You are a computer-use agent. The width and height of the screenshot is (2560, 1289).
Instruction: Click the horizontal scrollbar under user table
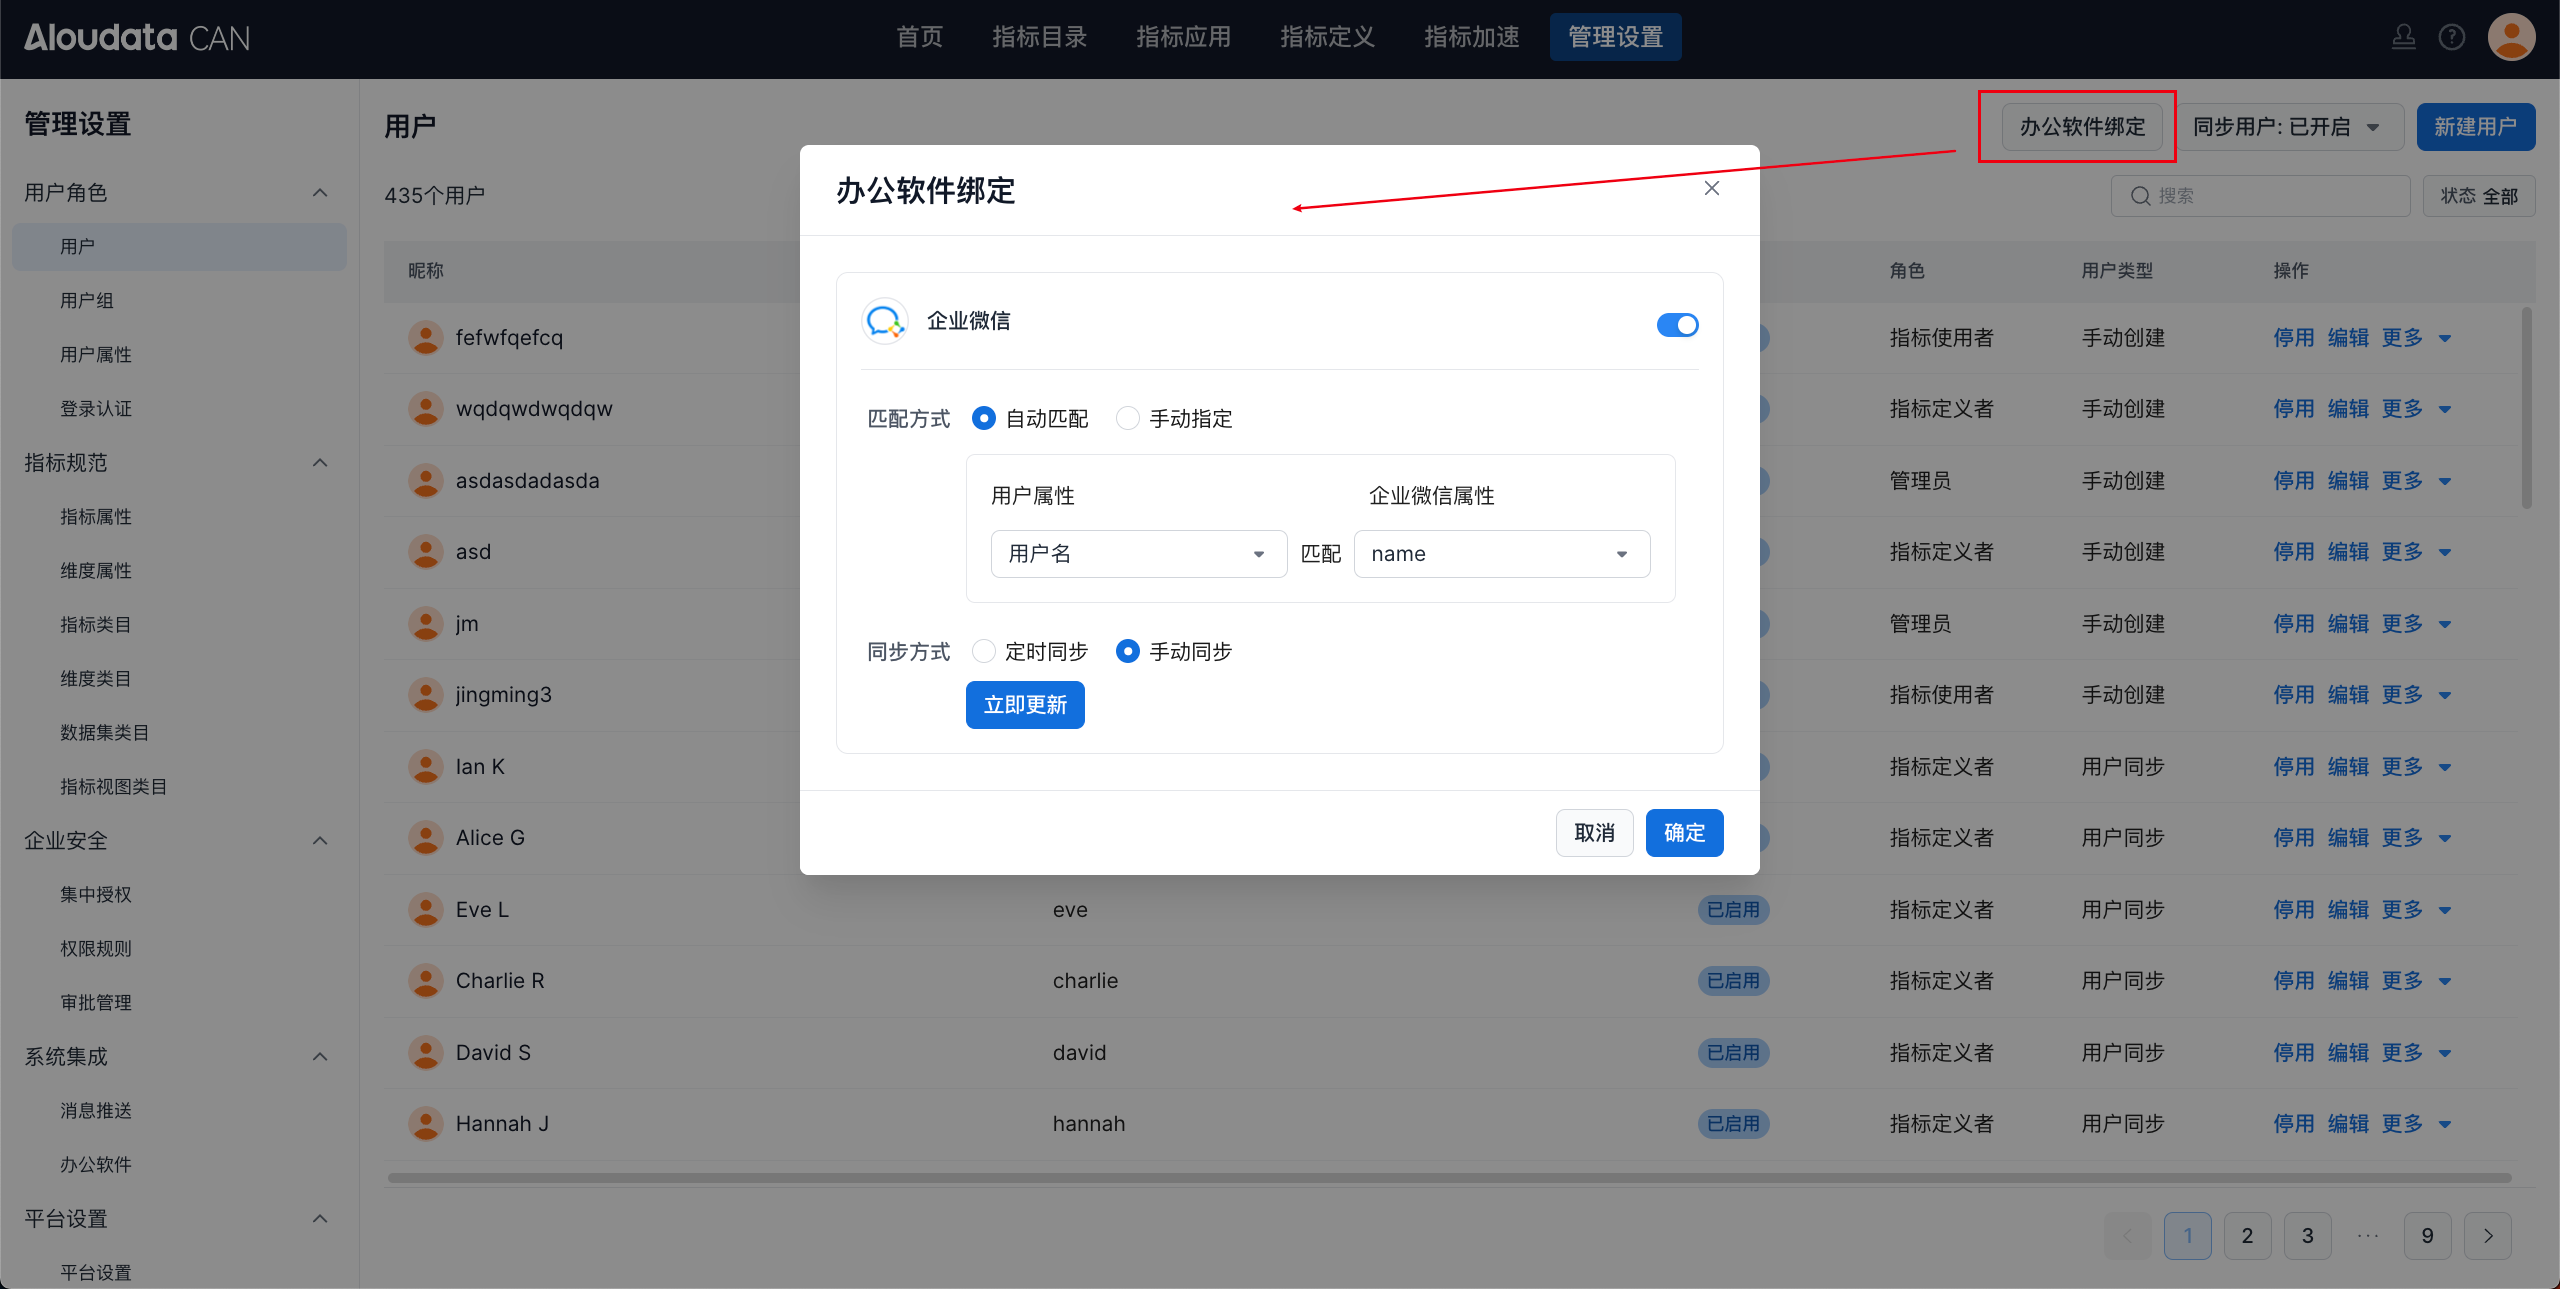tap(1448, 1178)
